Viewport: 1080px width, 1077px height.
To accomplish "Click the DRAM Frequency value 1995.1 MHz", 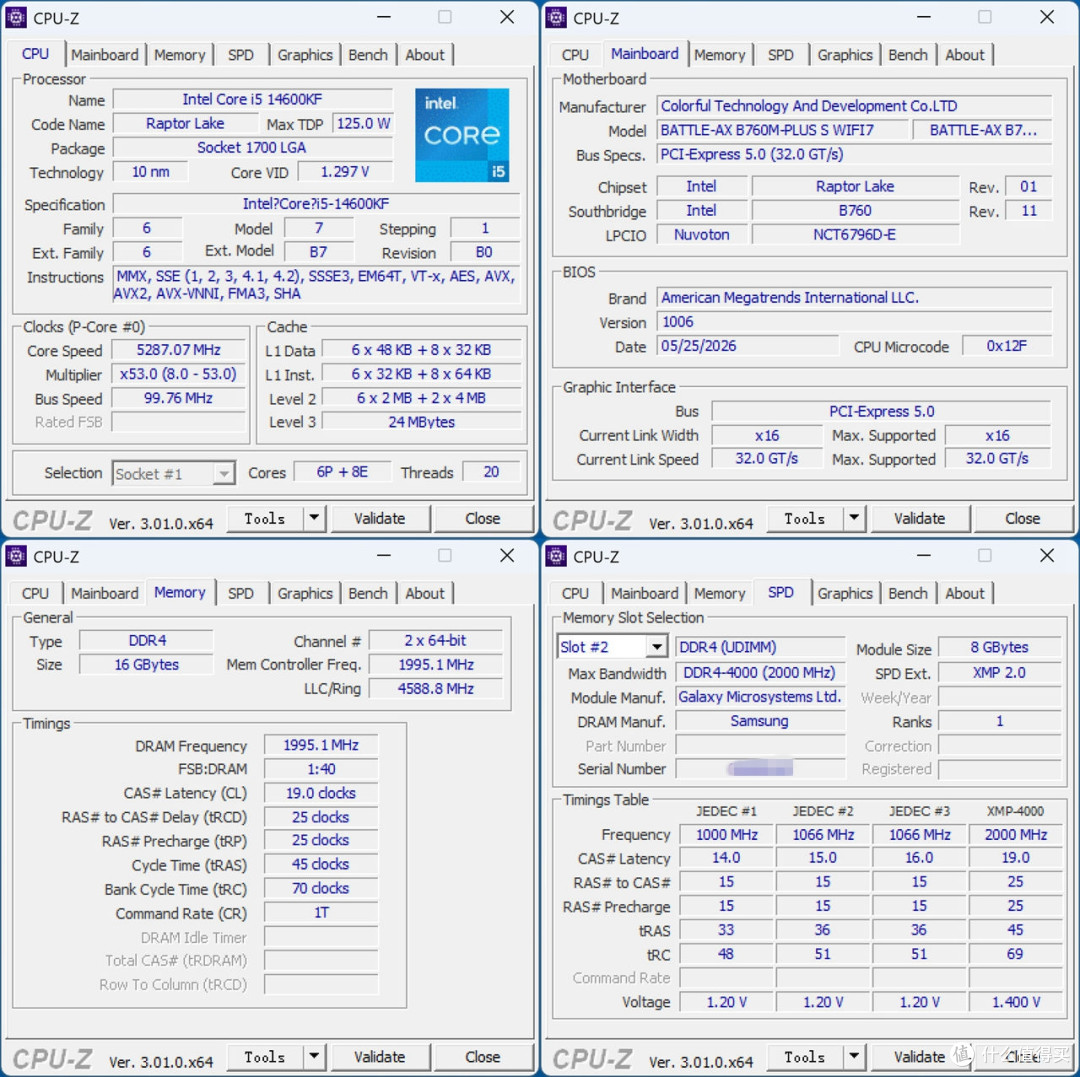I will point(321,745).
